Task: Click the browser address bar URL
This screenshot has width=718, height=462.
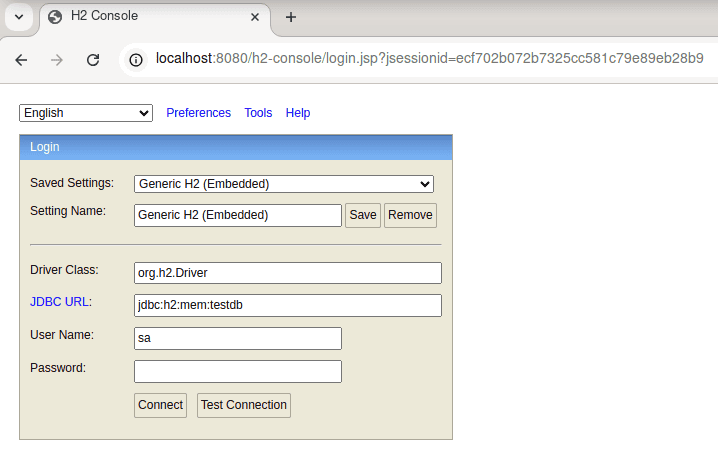Action: 430,59
